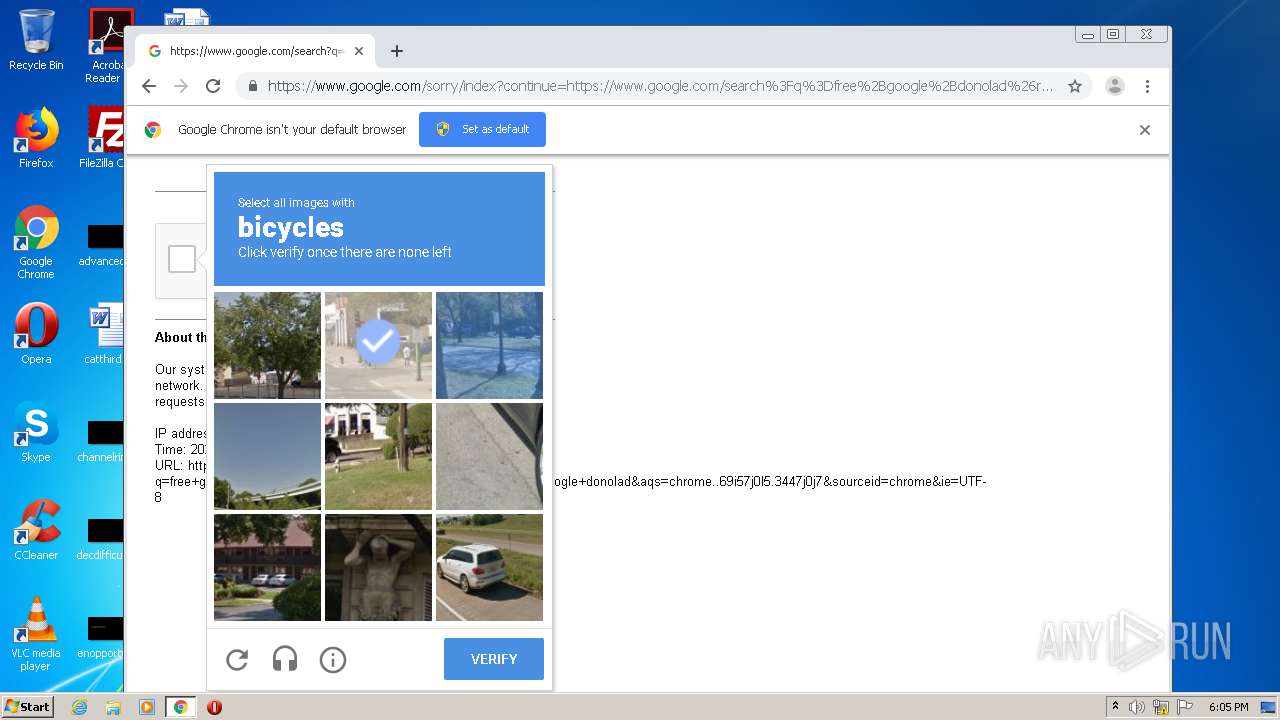Viewport: 1280px width, 720px height.
Task: Open the Windows Start menu
Action: pyautogui.click(x=27, y=707)
